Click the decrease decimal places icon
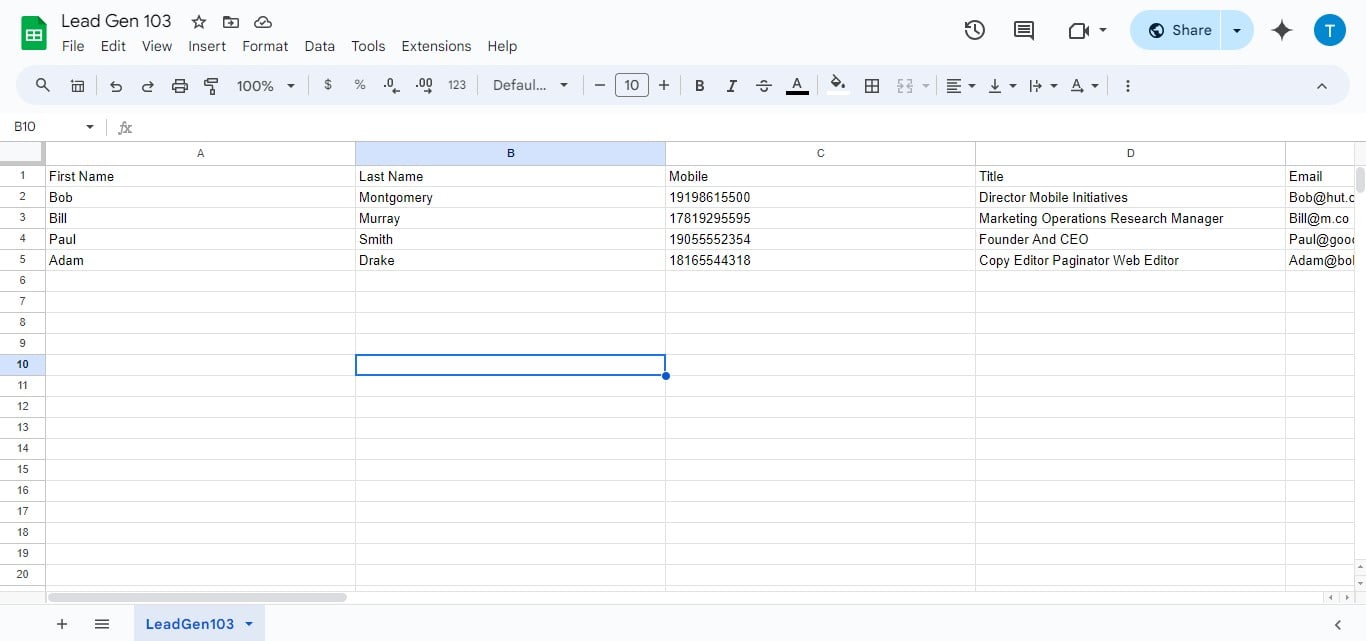 (390, 85)
